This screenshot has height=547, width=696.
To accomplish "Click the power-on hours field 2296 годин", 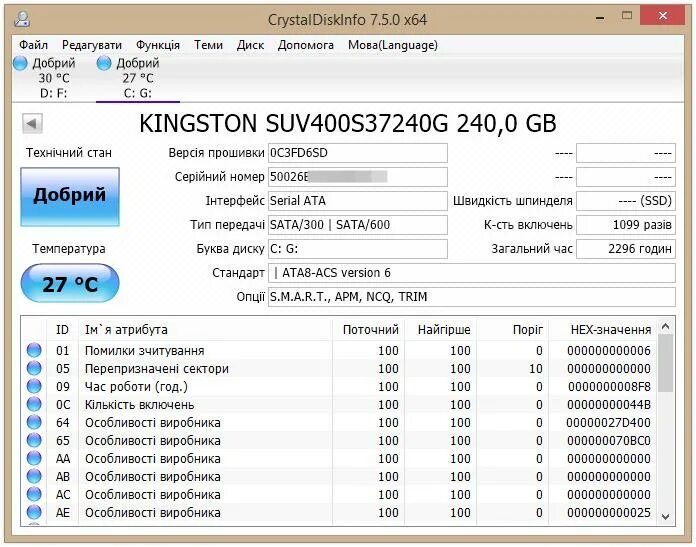I will click(x=626, y=249).
